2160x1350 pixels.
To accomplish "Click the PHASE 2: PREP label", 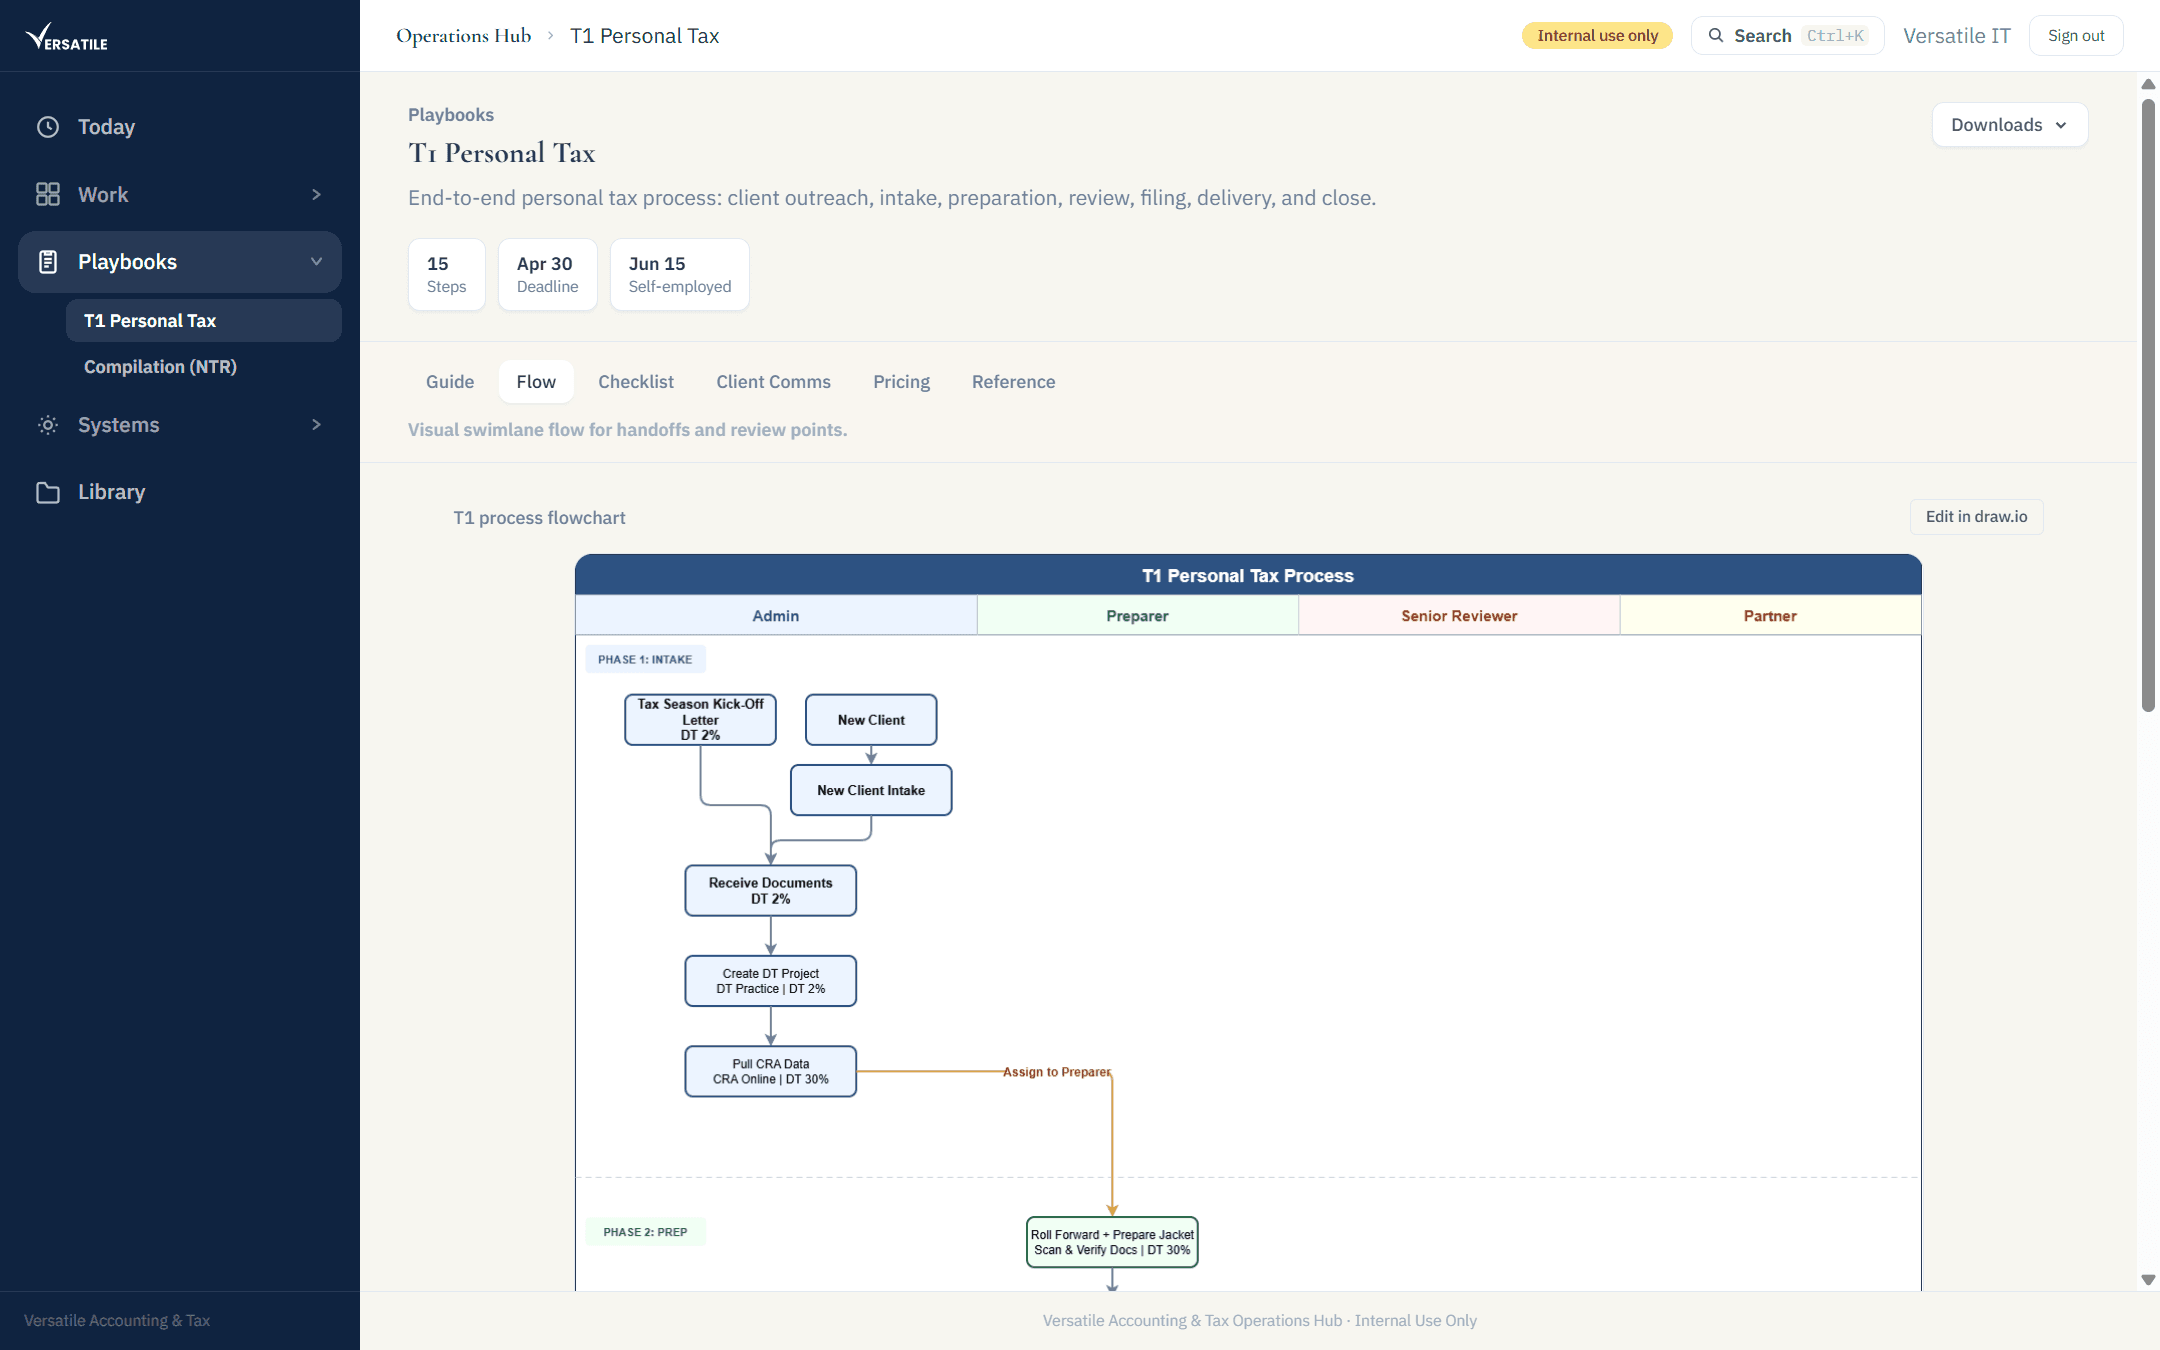I will tap(645, 1232).
